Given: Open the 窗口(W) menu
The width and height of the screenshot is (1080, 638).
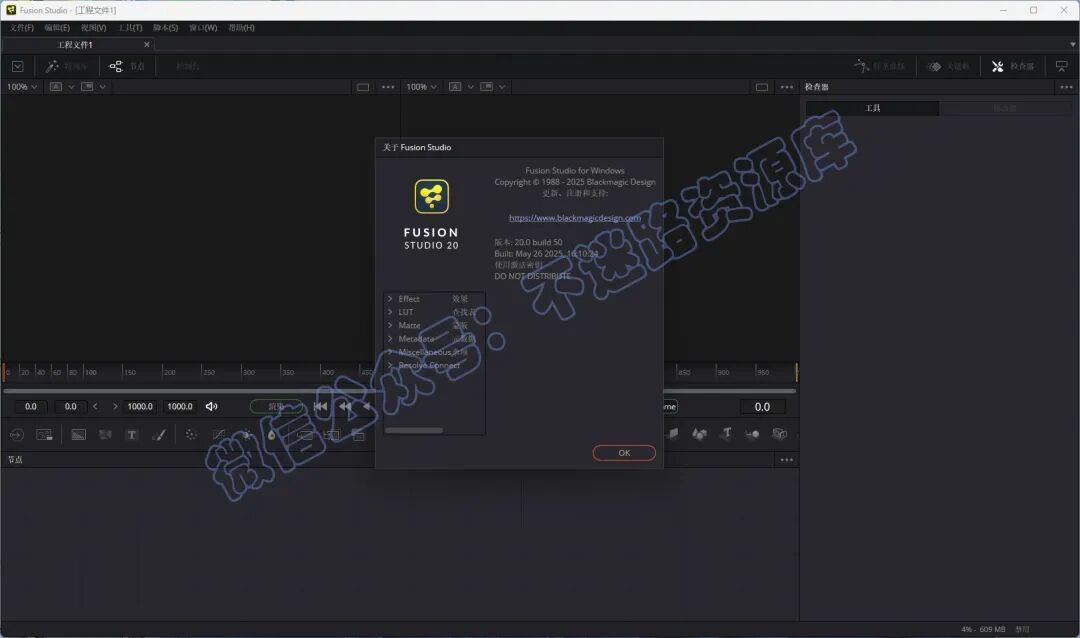Looking at the screenshot, I should 203,28.
